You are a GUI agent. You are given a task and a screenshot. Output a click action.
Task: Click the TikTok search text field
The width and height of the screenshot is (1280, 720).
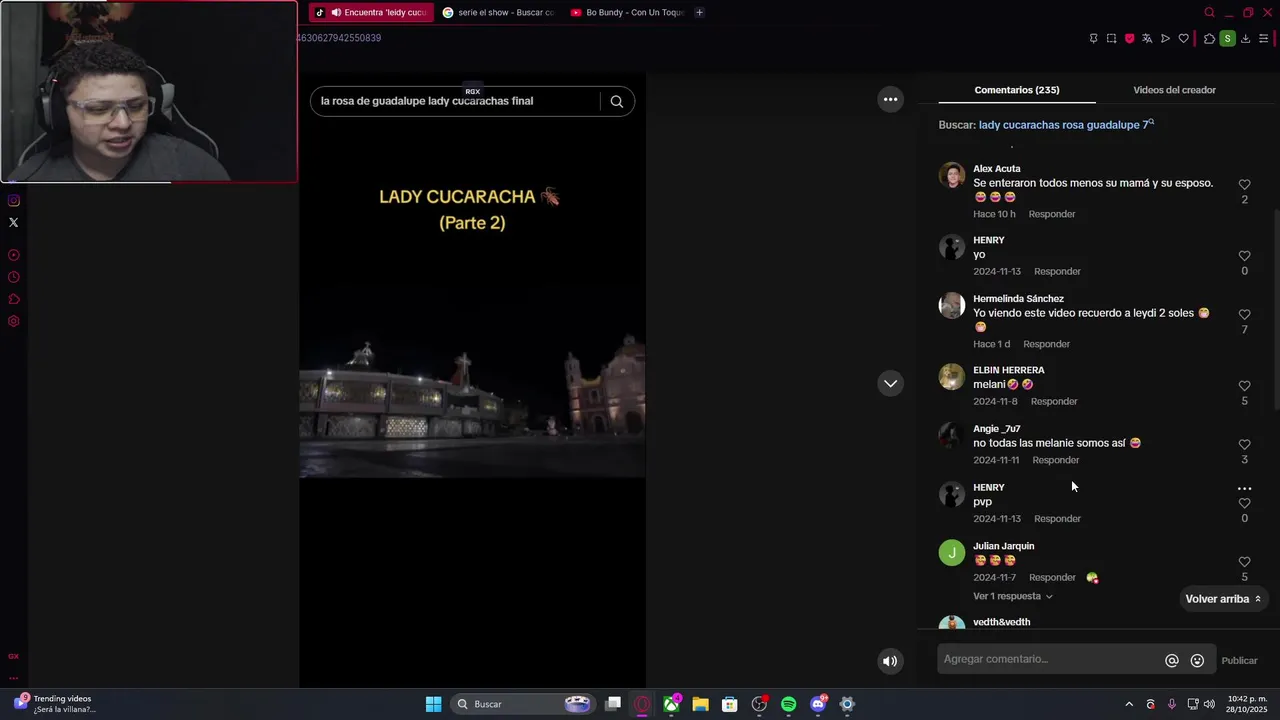coord(455,101)
